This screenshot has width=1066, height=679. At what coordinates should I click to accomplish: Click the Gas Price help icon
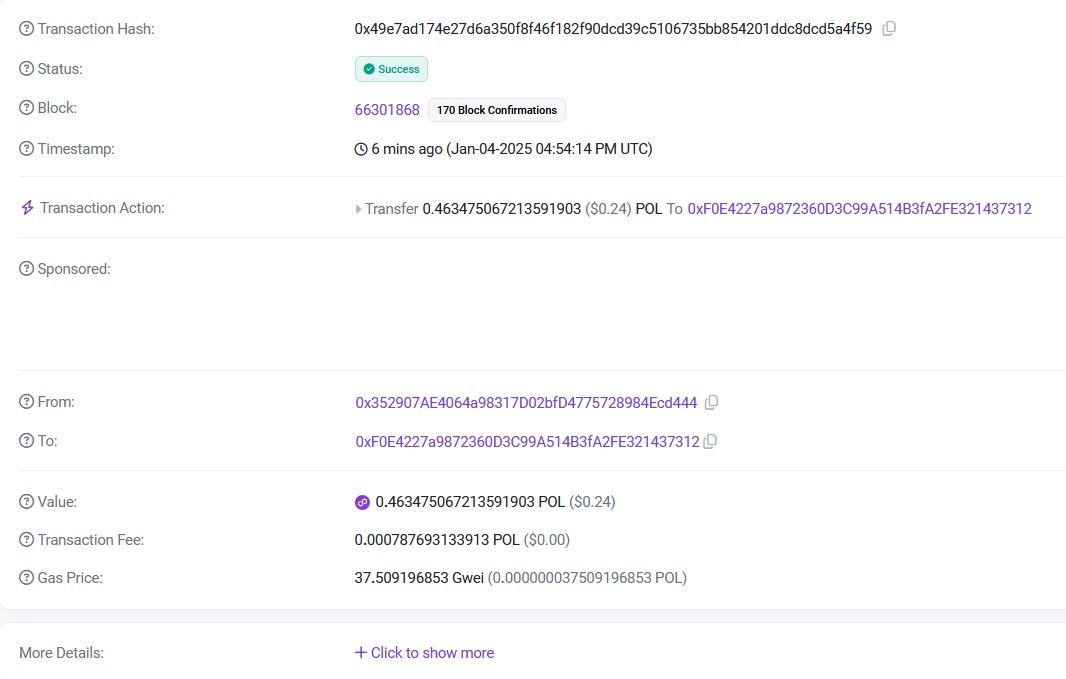(26, 578)
